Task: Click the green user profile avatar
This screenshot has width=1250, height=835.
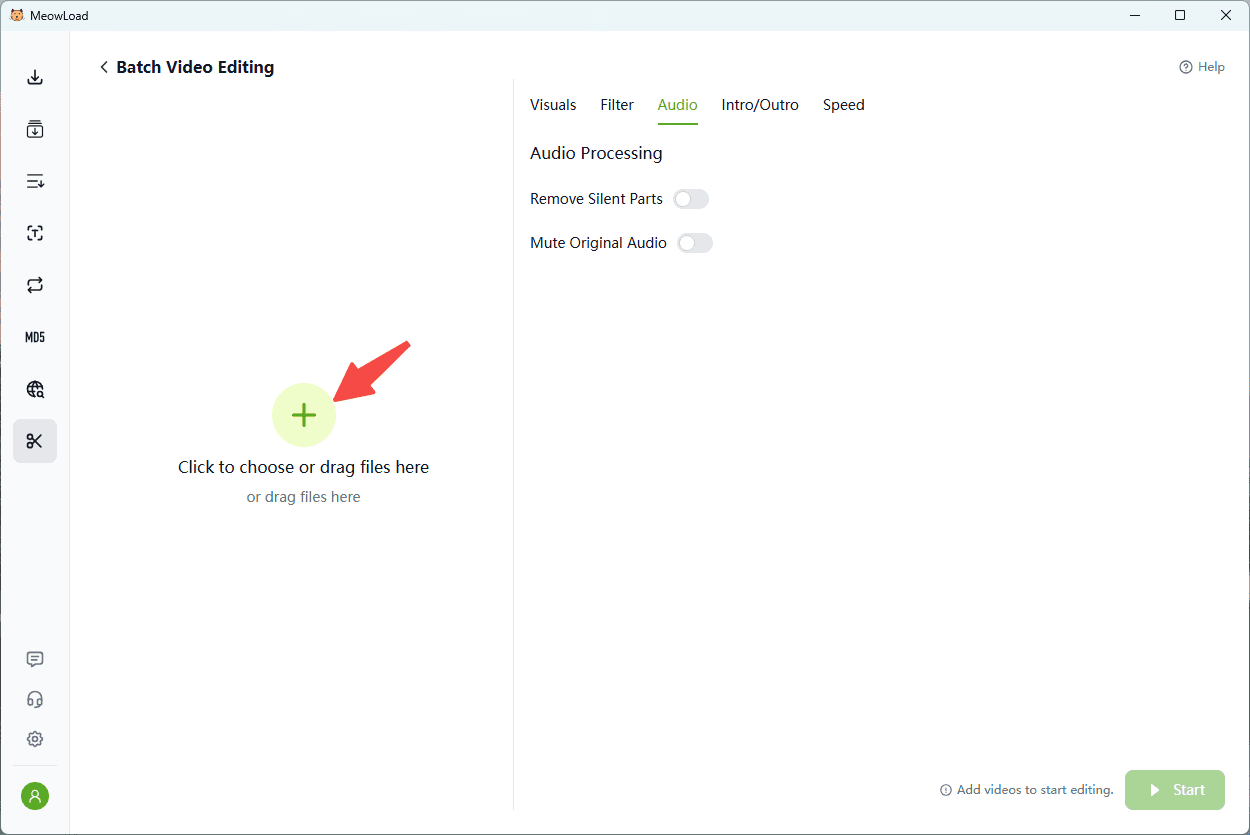Action: coord(35,796)
